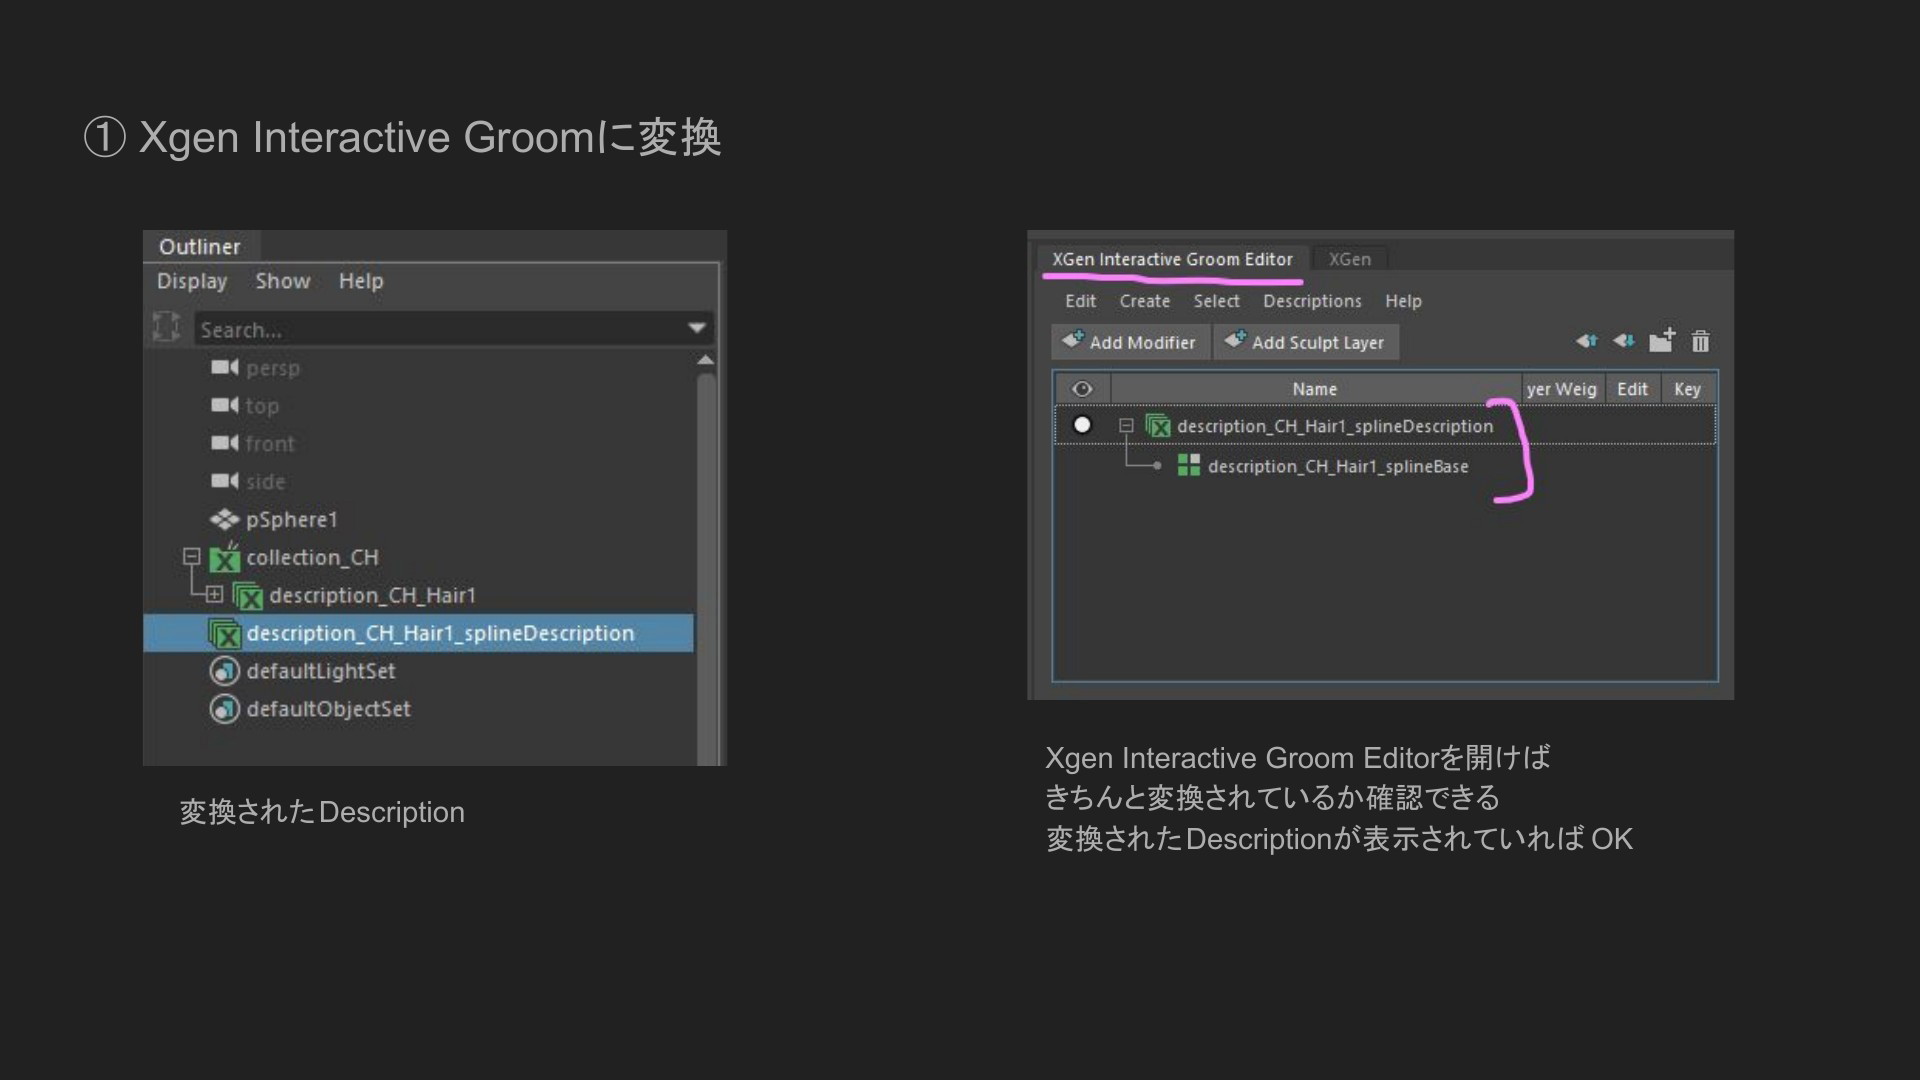Open the Outliner Display menu

(x=192, y=282)
